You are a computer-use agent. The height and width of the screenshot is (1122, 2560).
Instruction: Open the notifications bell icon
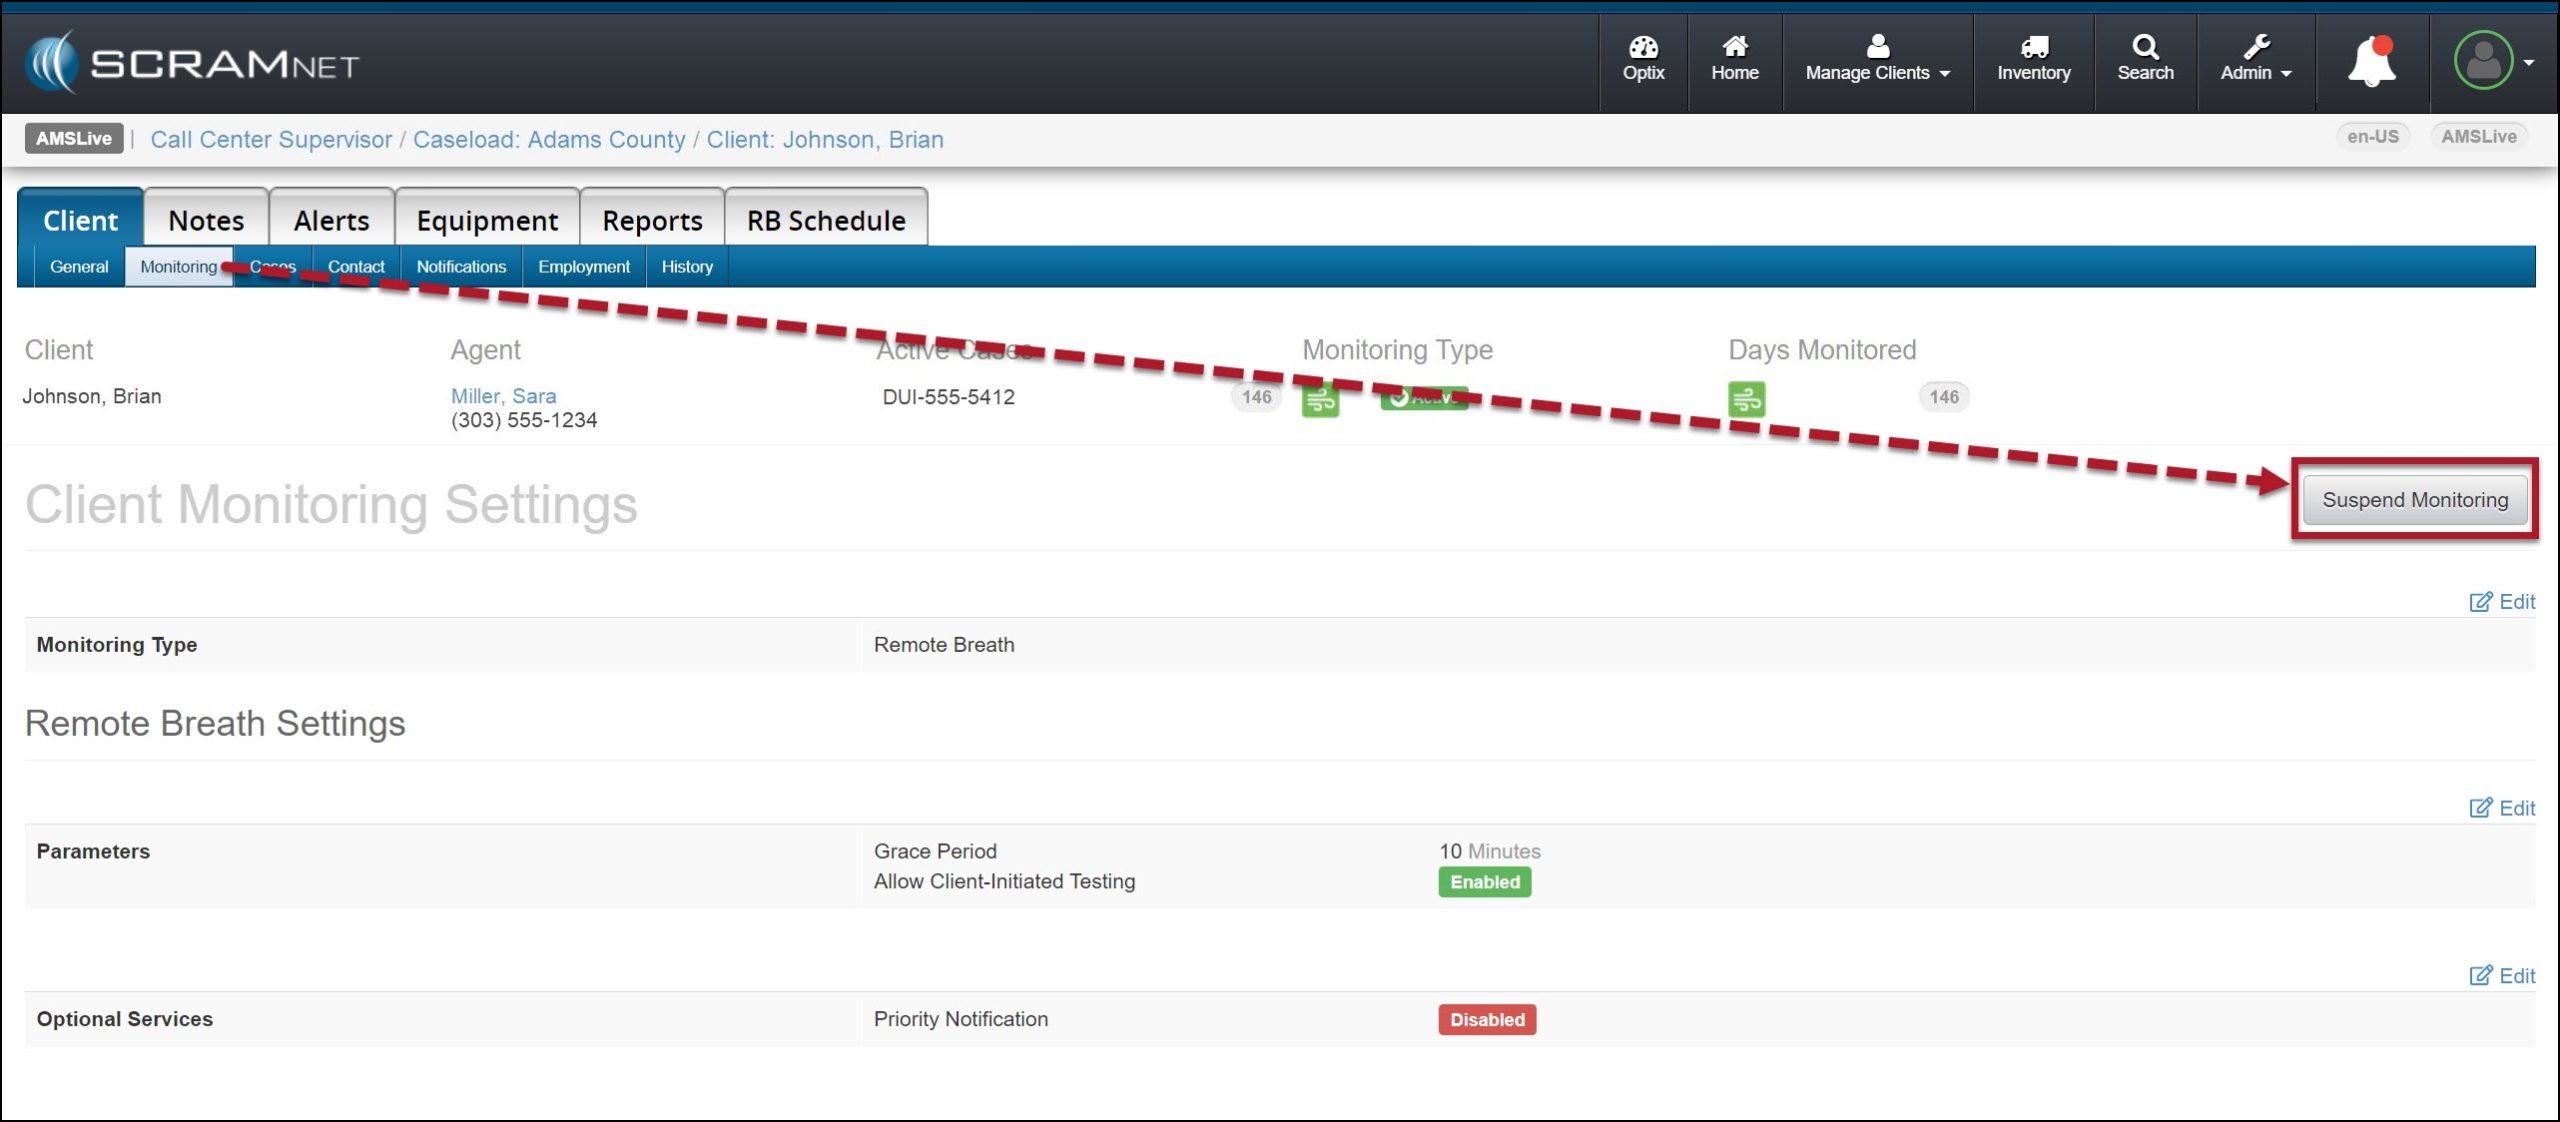click(2371, 62)
